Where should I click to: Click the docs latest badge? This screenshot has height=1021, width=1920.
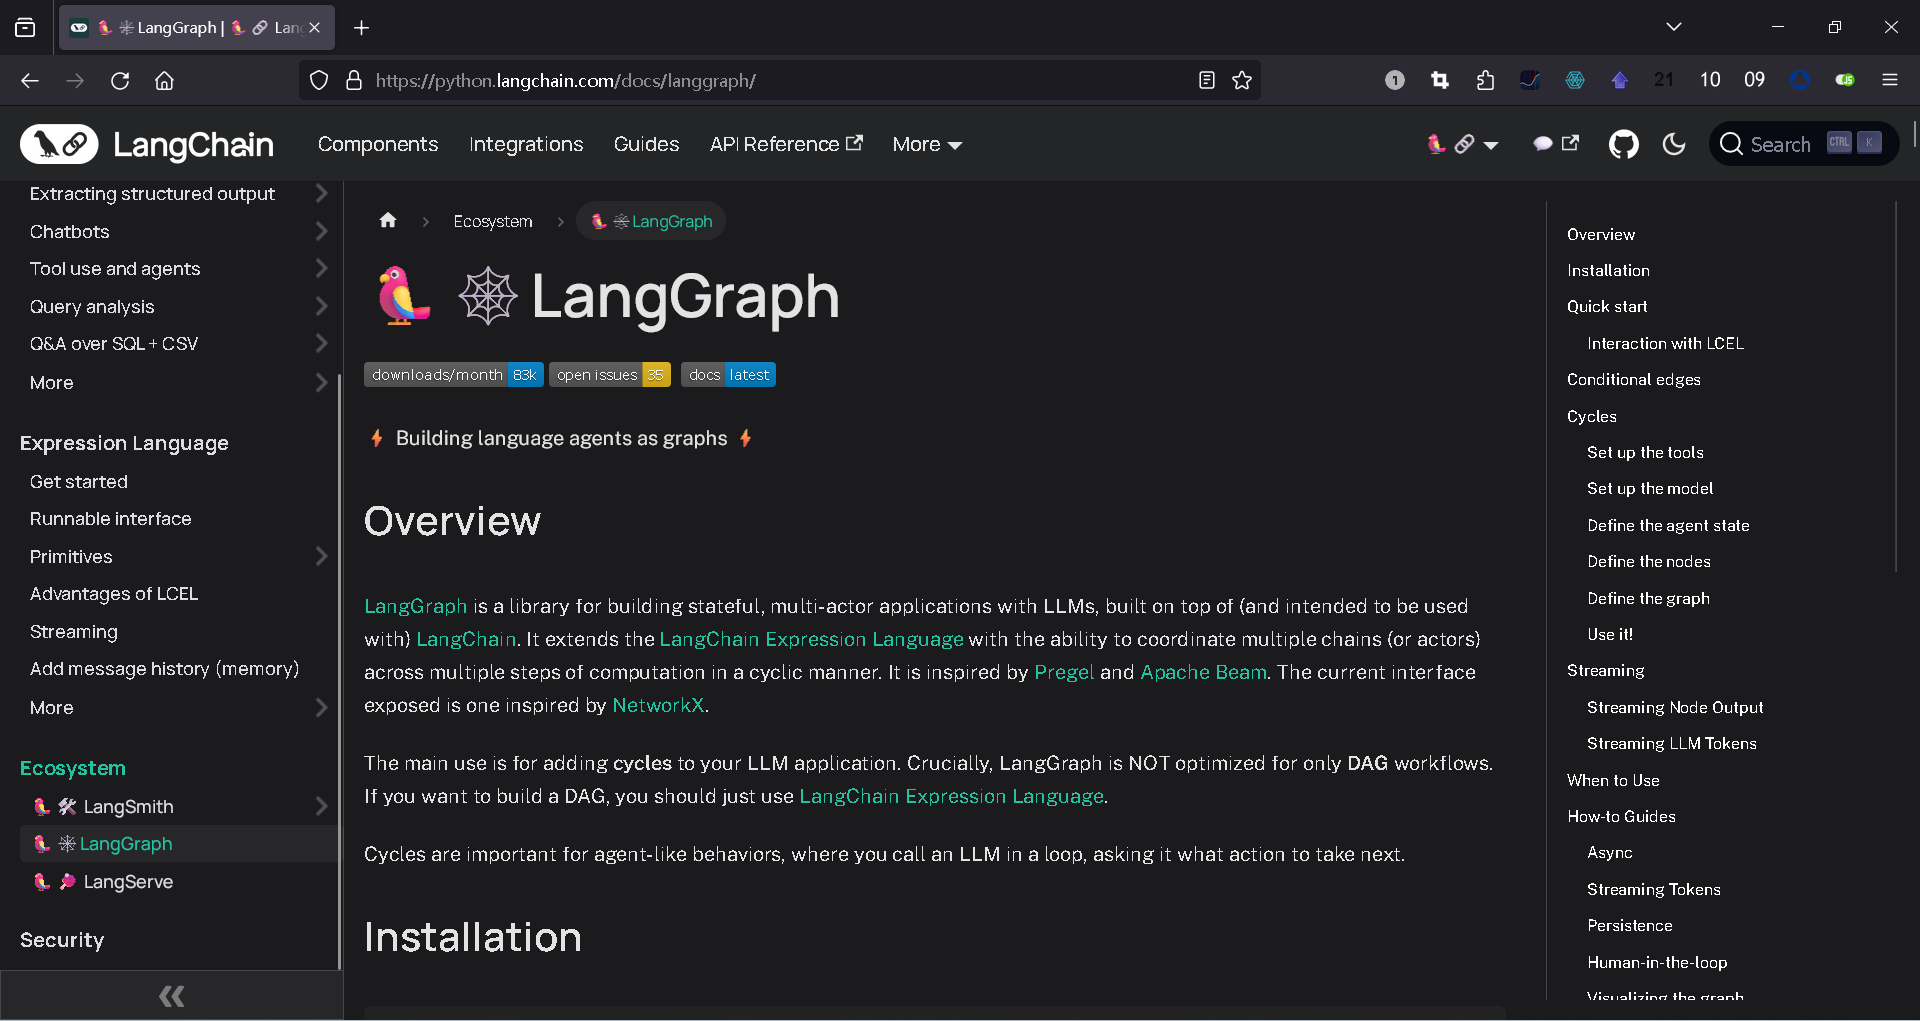click(728, 375)
